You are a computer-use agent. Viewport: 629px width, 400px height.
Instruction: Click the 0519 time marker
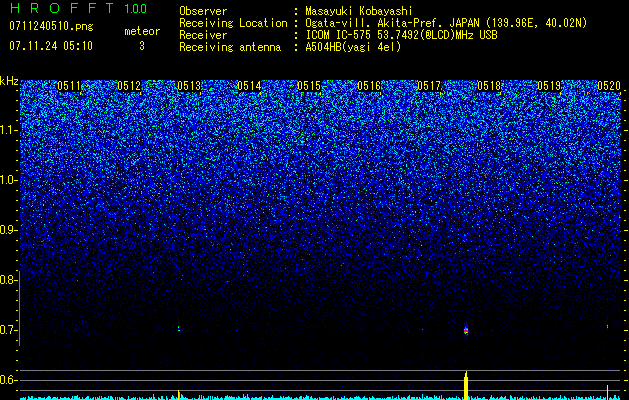point(549,86)
